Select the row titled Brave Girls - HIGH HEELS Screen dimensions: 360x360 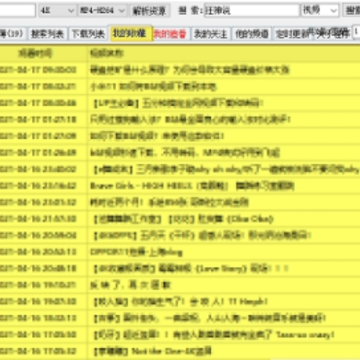coord(180,186)
